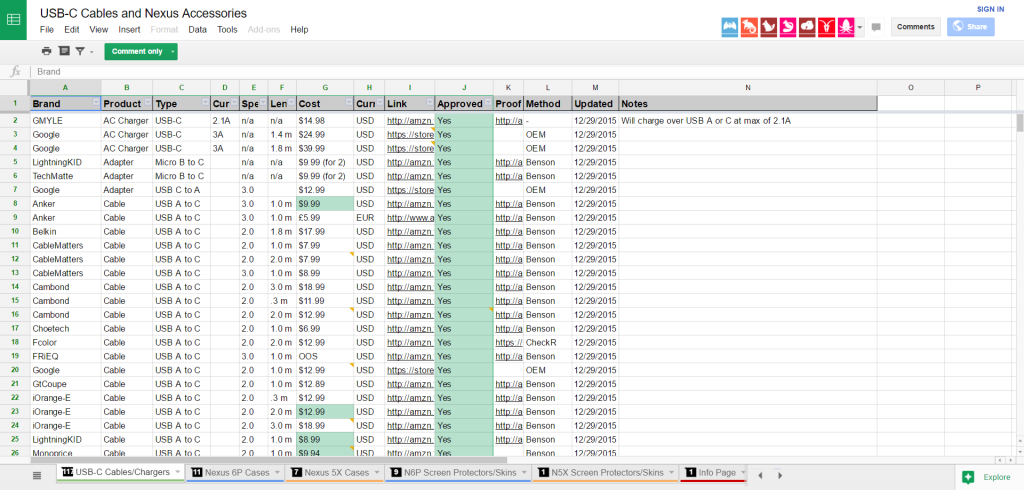Click the Comments button
1024x490 pixels.
click(x=916, y=27)
